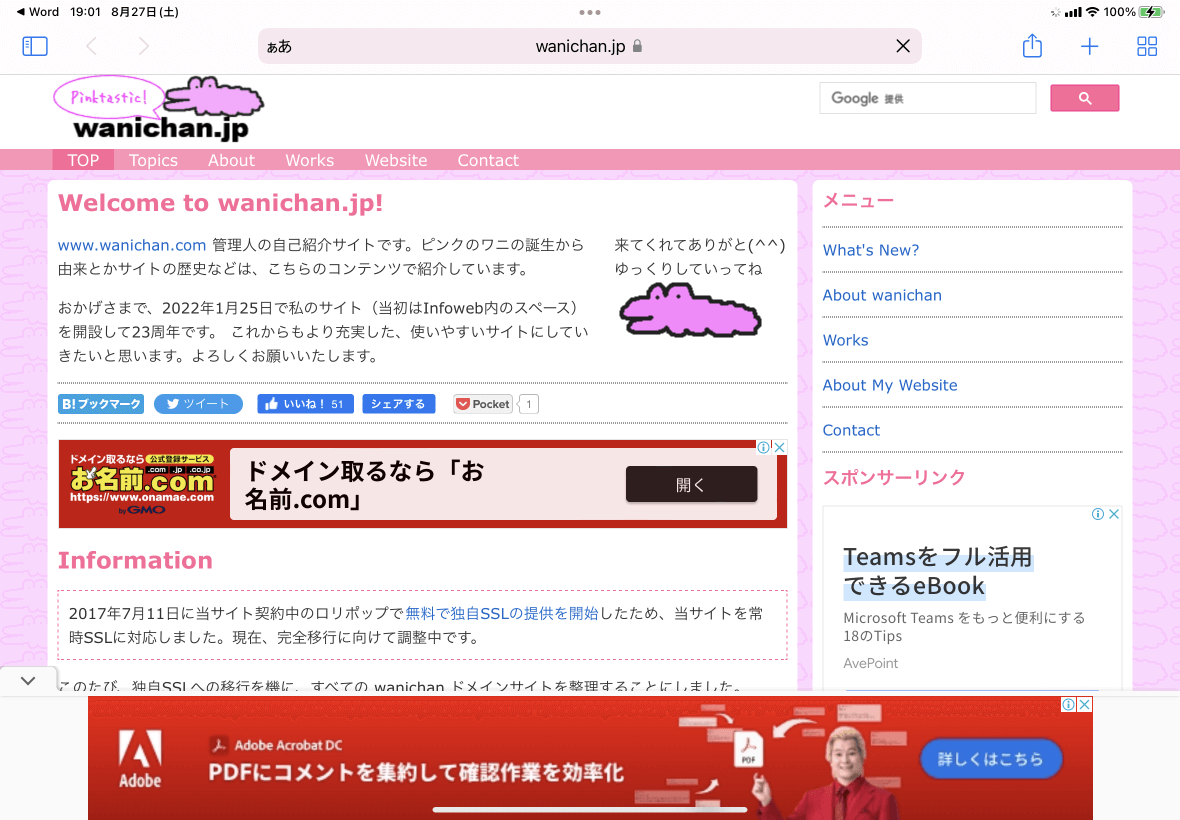
Task: Open the ad info icon on the Teams eBook ad
Action: tap(1098, 514)
